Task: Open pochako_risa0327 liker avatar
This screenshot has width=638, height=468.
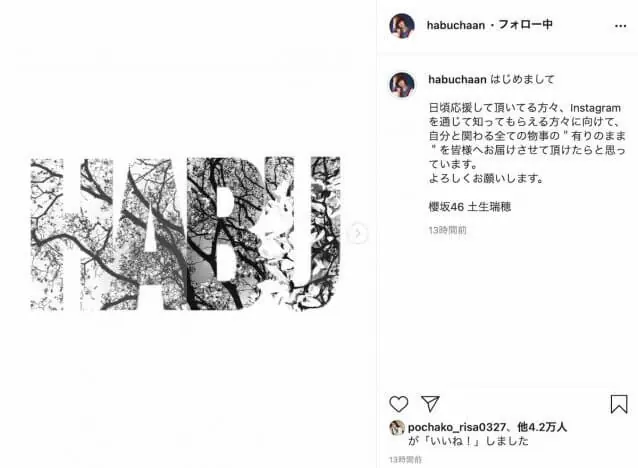Action: [397, 428]
